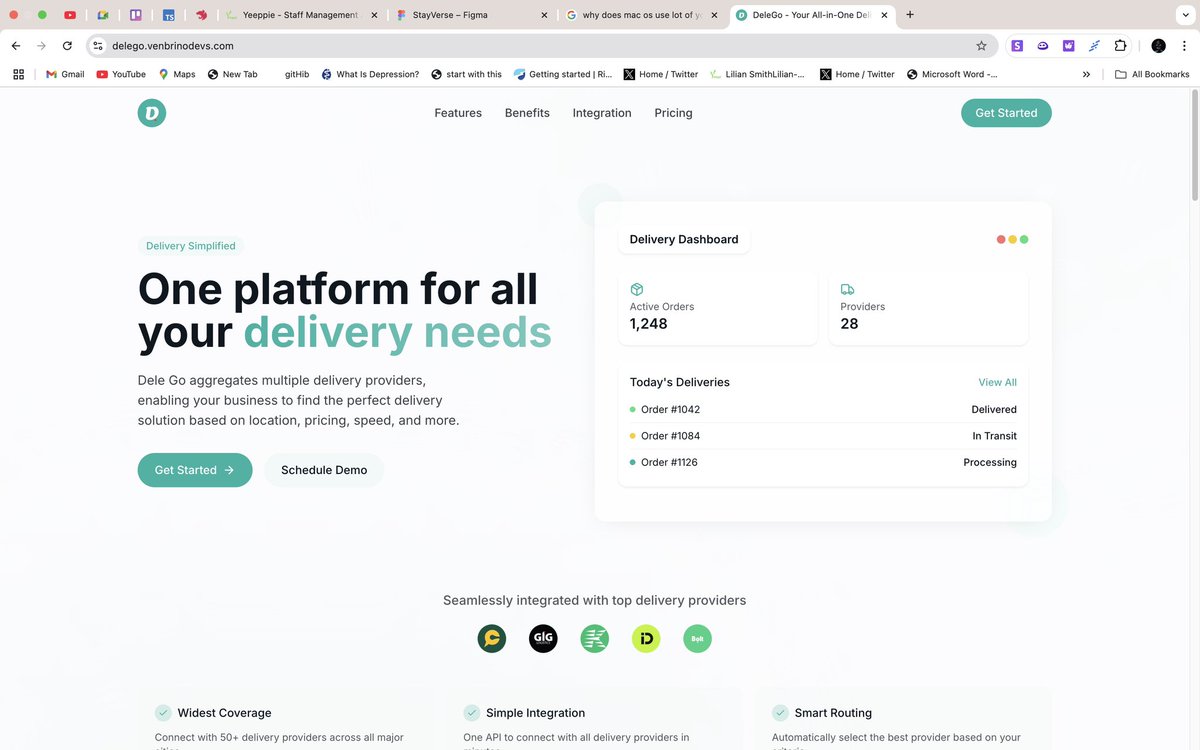Click the Delivery Dashboard title label
The width and height of the screenshot is (1200, 750).
click(684, 239)
